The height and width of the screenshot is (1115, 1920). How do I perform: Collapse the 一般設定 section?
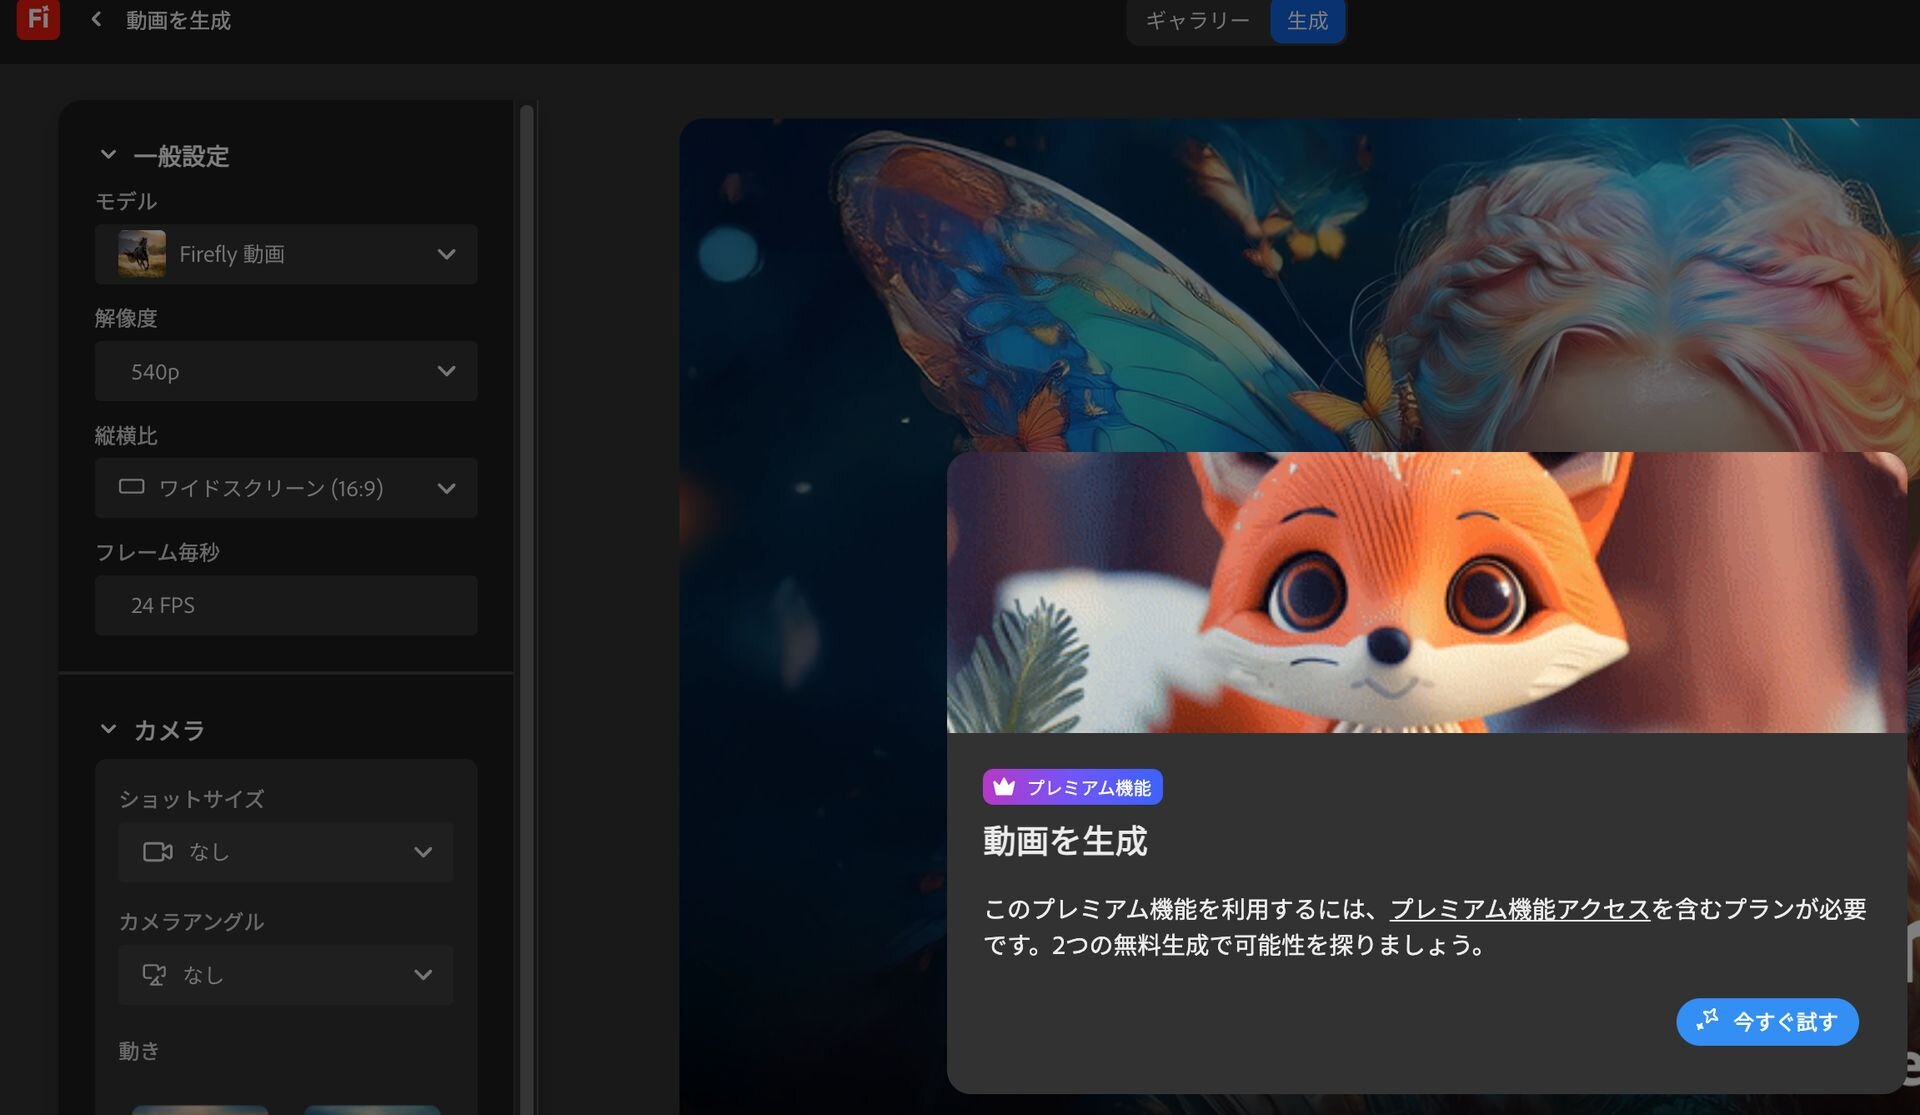click(108, 155)
